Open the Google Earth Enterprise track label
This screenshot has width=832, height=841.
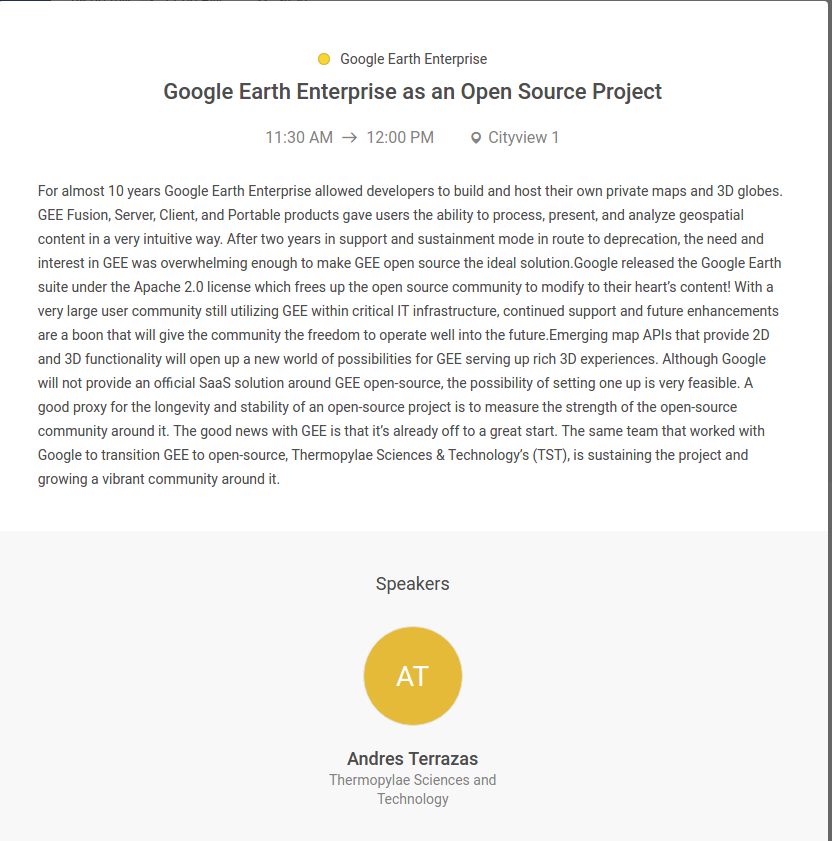pos(414,59)
